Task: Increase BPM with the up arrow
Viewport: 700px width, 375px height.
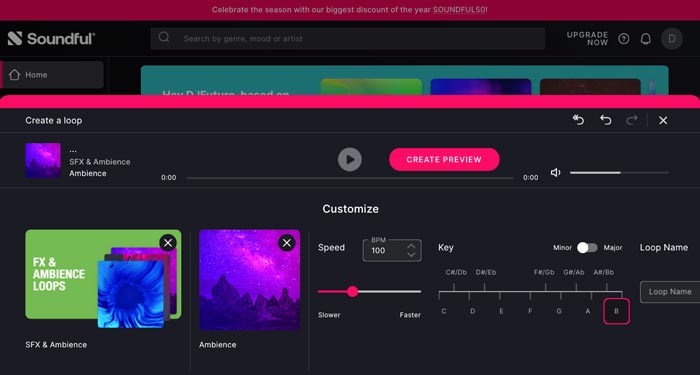Action: click(x=411, y=246)
